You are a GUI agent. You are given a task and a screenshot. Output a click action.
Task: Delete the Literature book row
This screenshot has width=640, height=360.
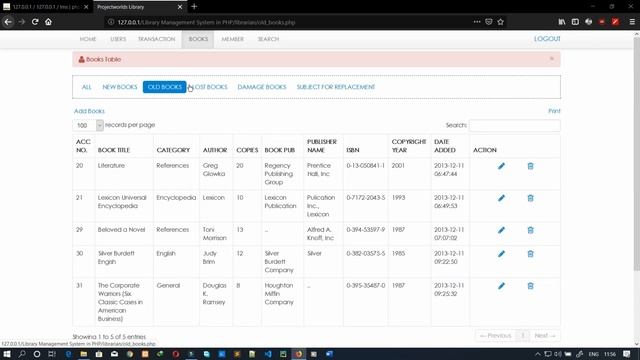[530, 166]
